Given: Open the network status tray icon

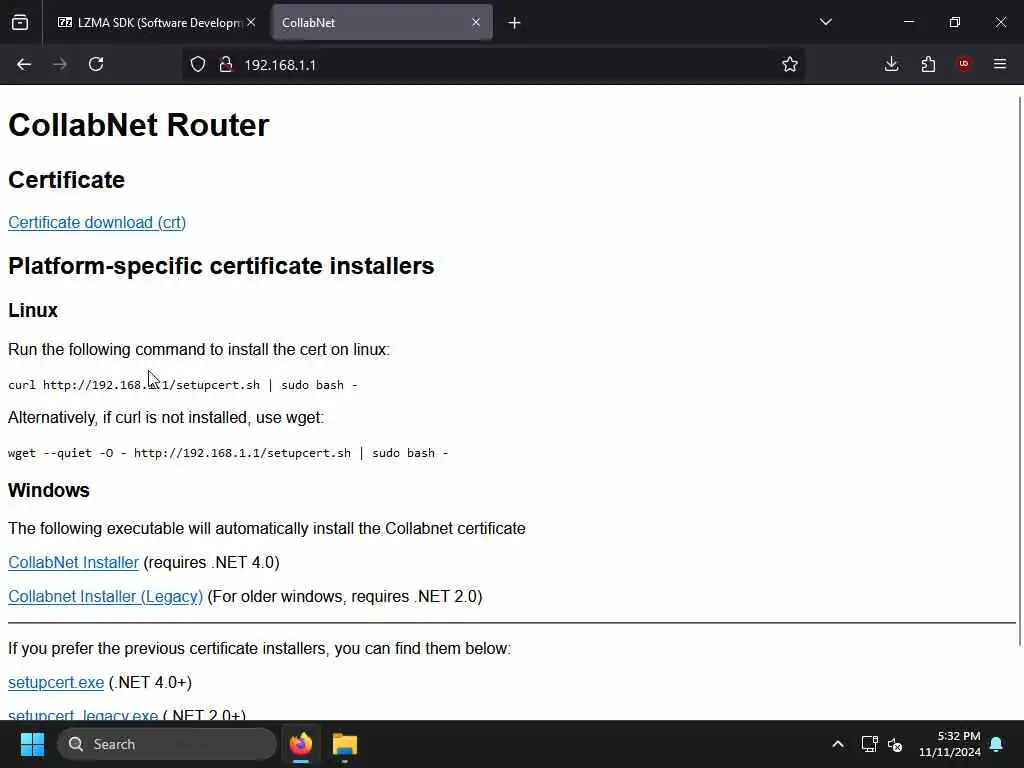Looking at the screenshot, I should pos(869,744).
